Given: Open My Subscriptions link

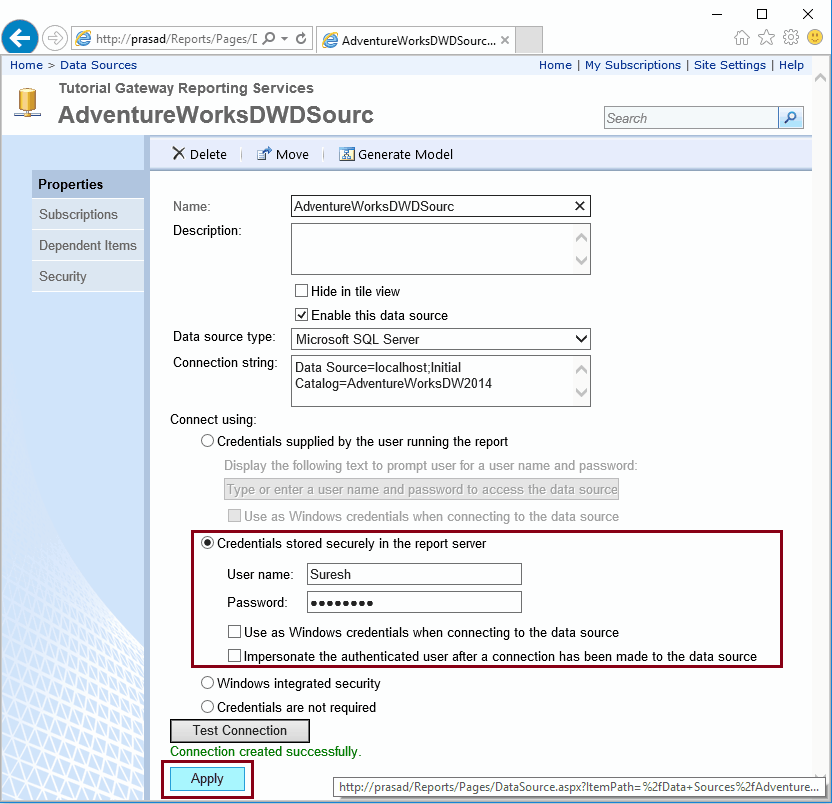Looking at the screenshot, I should coord(632,65).
